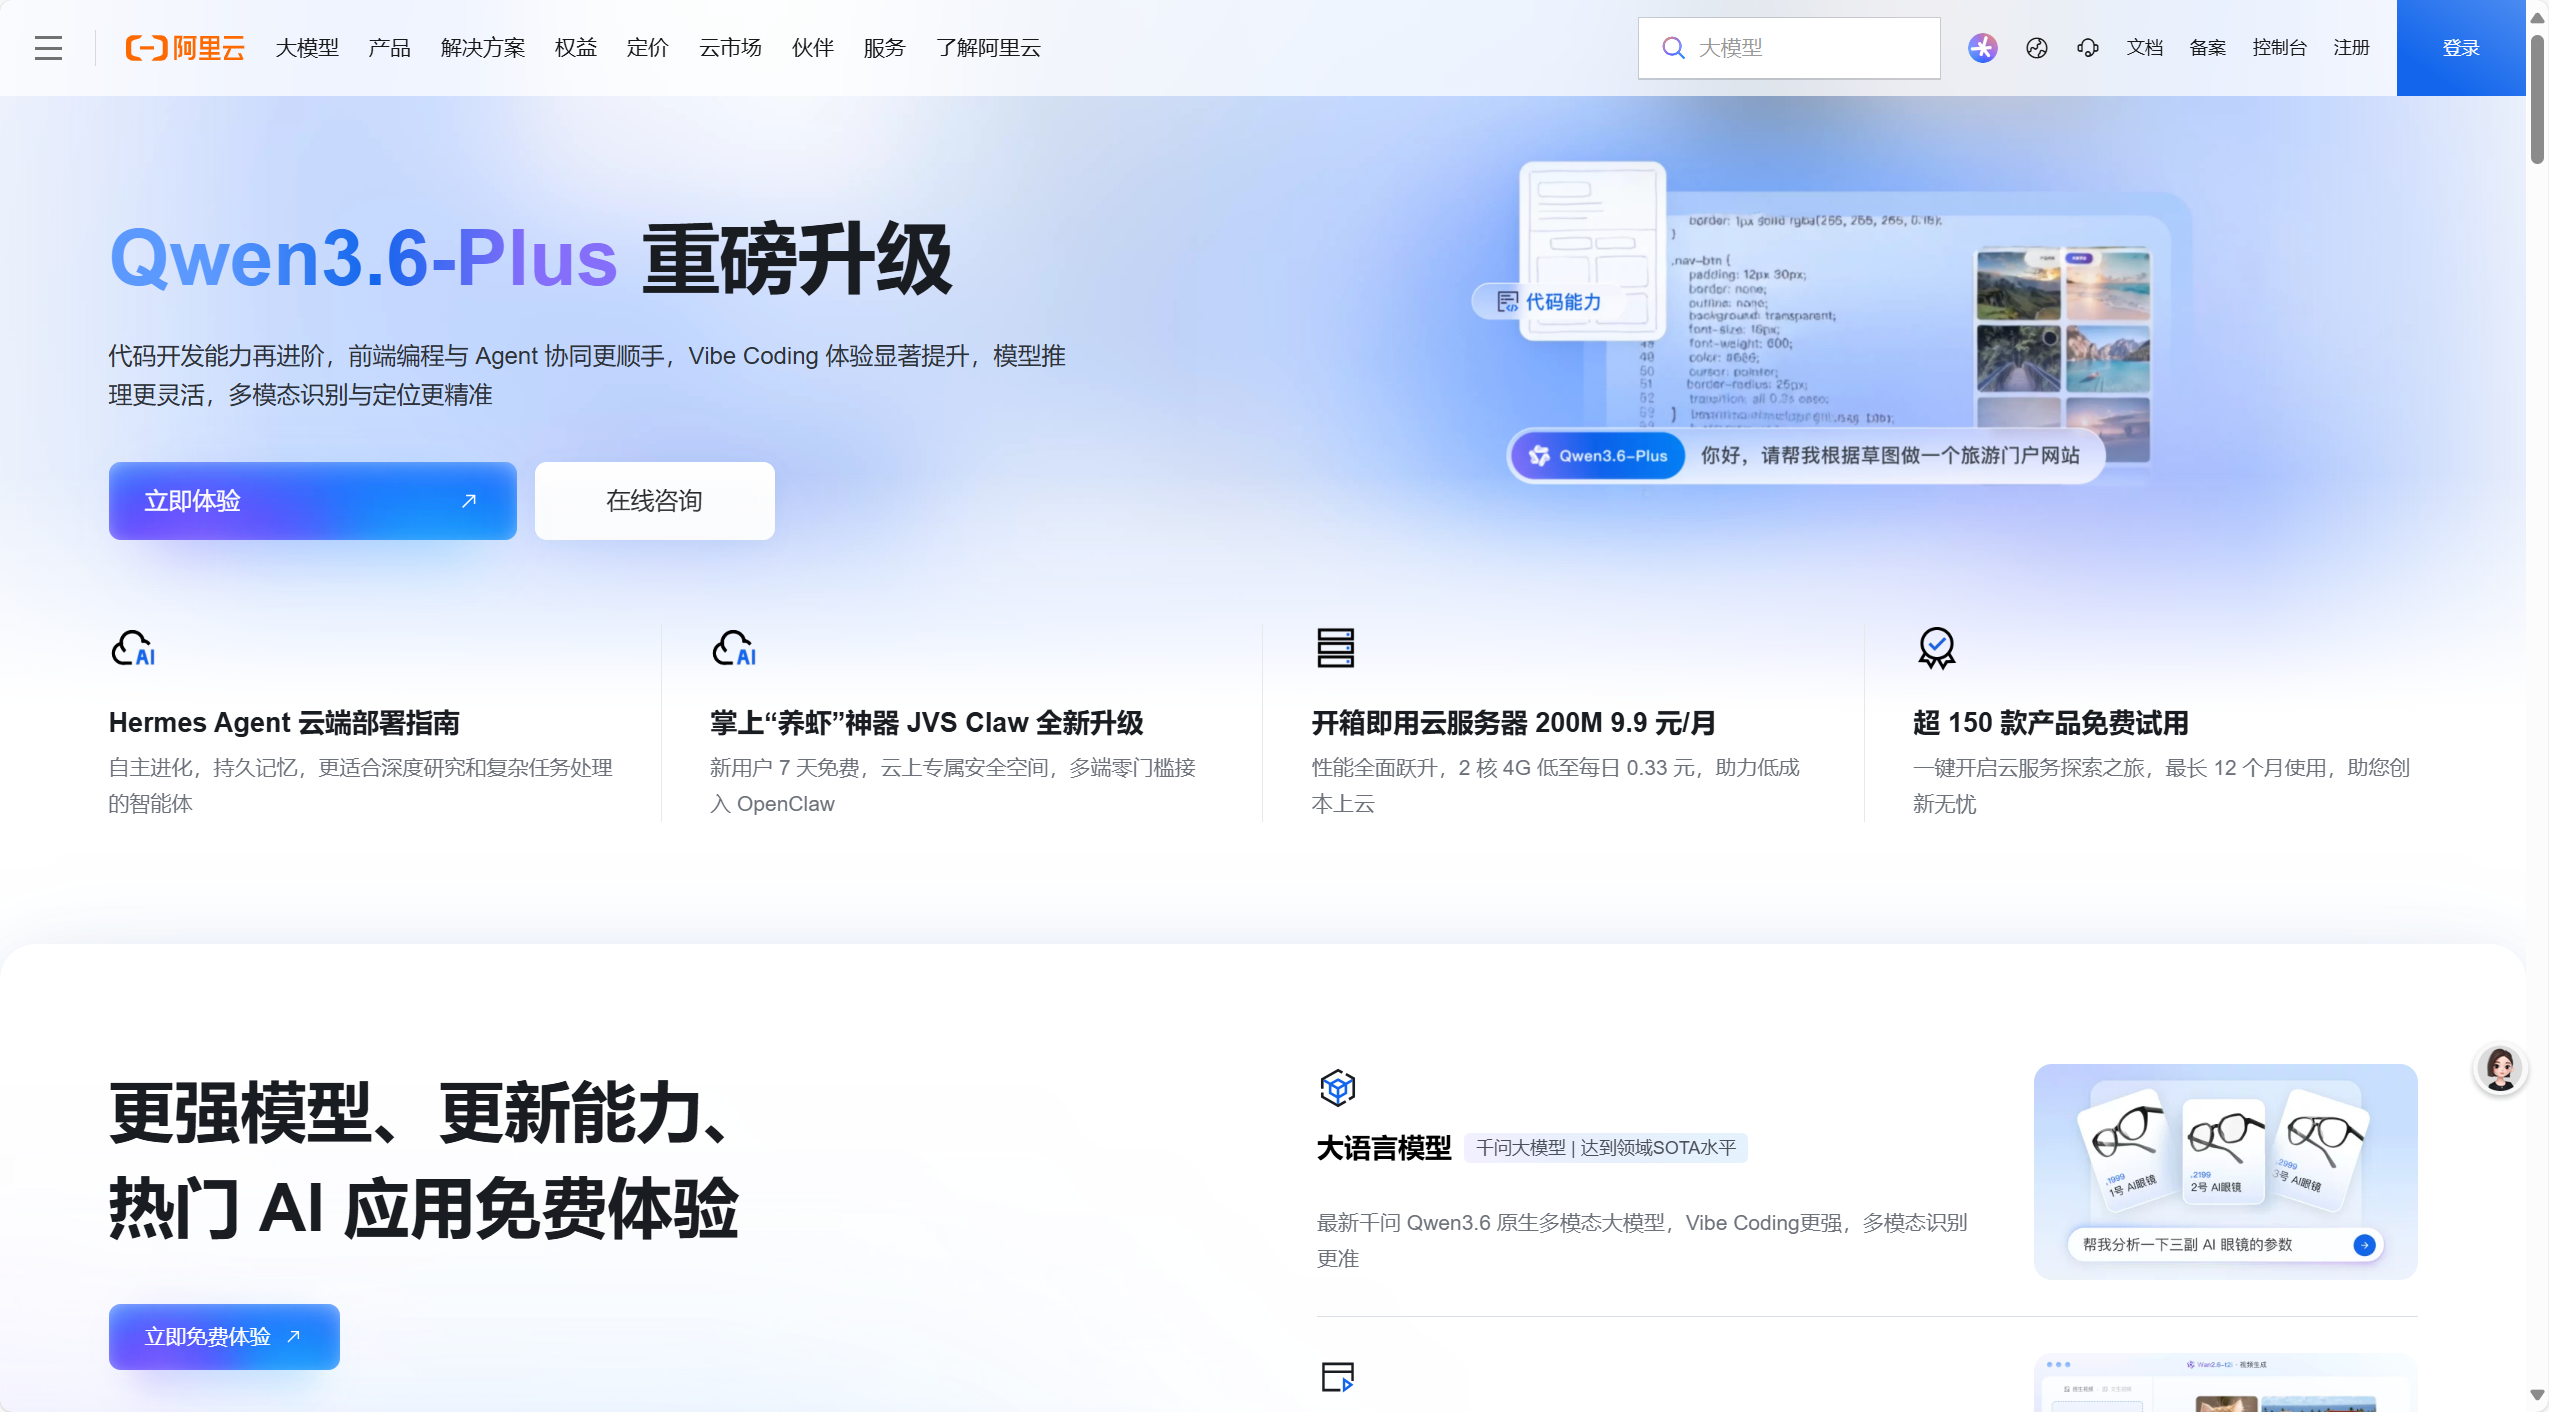Click the award badge icon above 免费试用
Image resolution: width=2549 pixels, height=1412 pixels.
click(x=1936, y=648)
